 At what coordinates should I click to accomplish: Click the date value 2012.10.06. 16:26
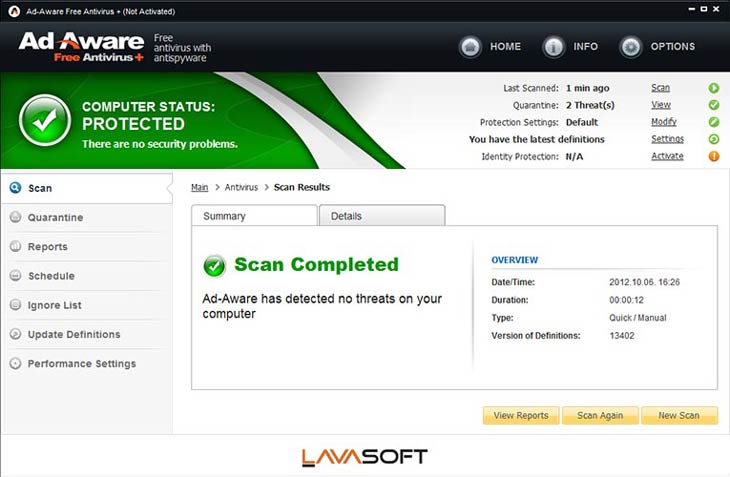tap(644, 282)
